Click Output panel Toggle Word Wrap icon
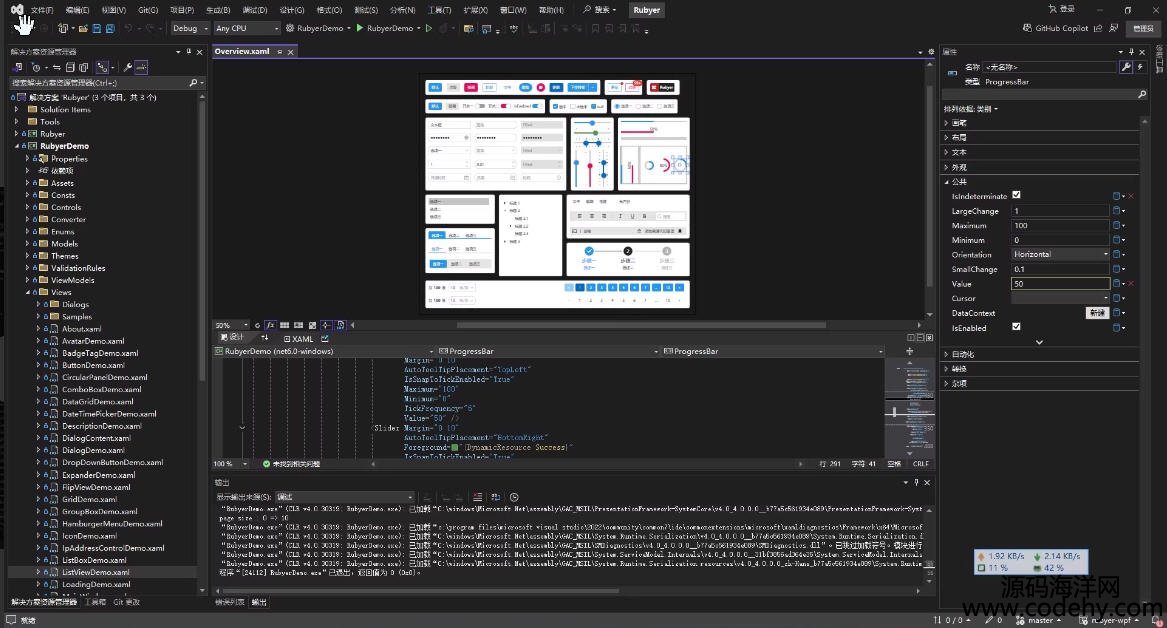Screen dimensions: 1167x628 coord(495,497)
